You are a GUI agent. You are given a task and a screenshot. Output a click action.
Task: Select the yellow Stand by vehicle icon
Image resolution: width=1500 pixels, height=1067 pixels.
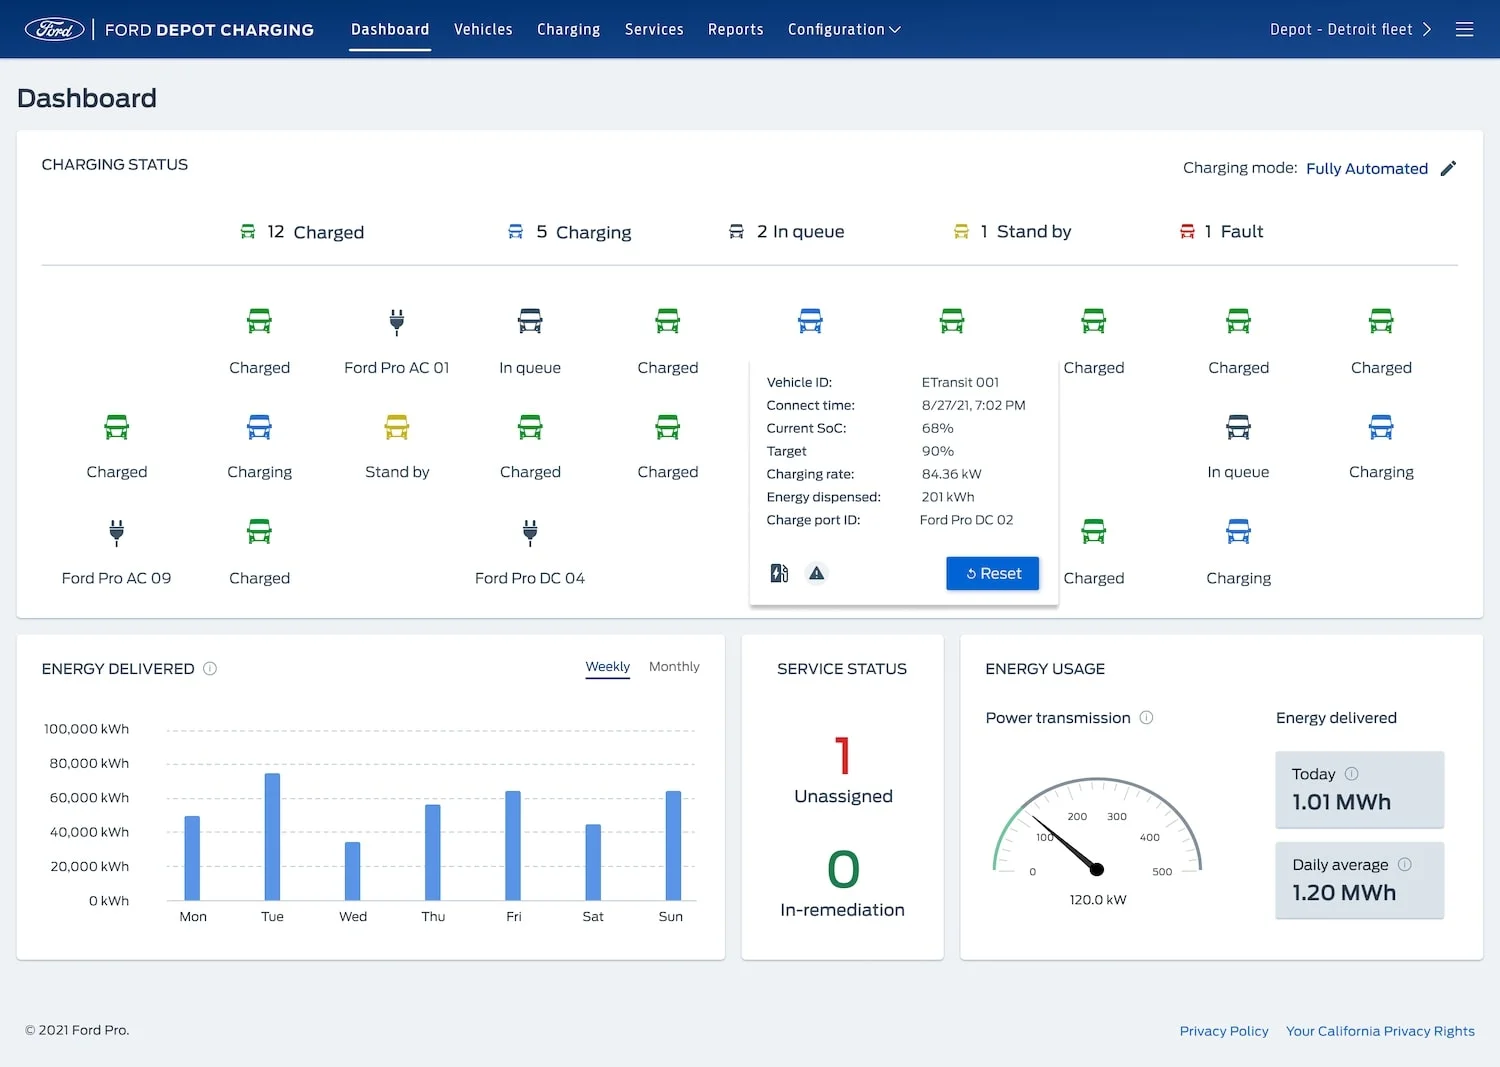click(x=397, y=427)
